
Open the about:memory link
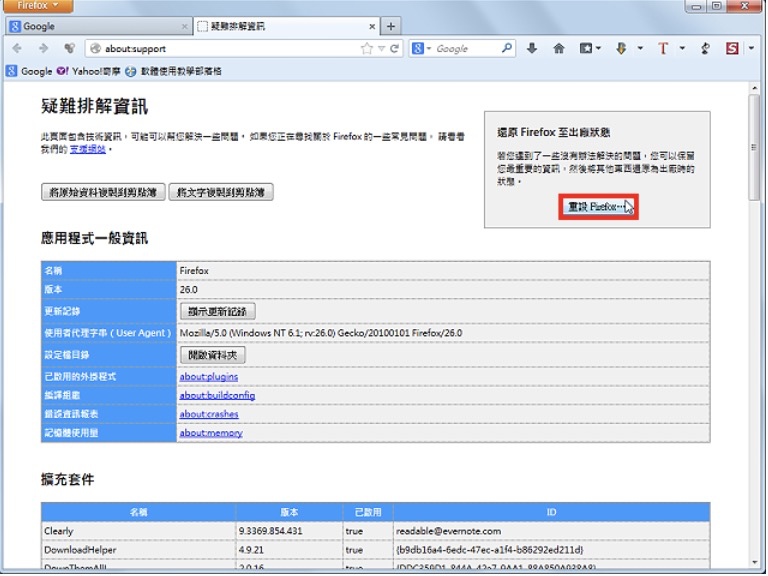click(x=211, y=433)
